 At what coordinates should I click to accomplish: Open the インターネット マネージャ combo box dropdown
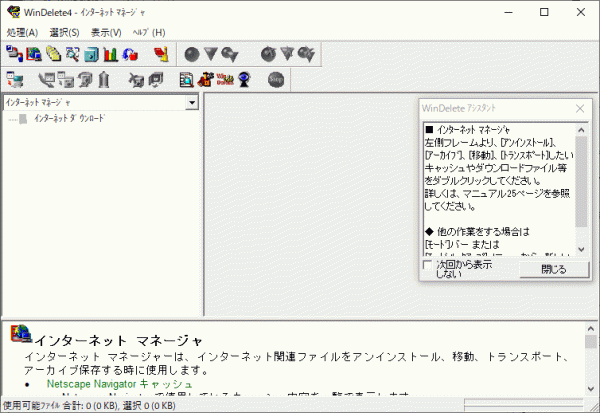pyautogui.click(x=191, y=102)
